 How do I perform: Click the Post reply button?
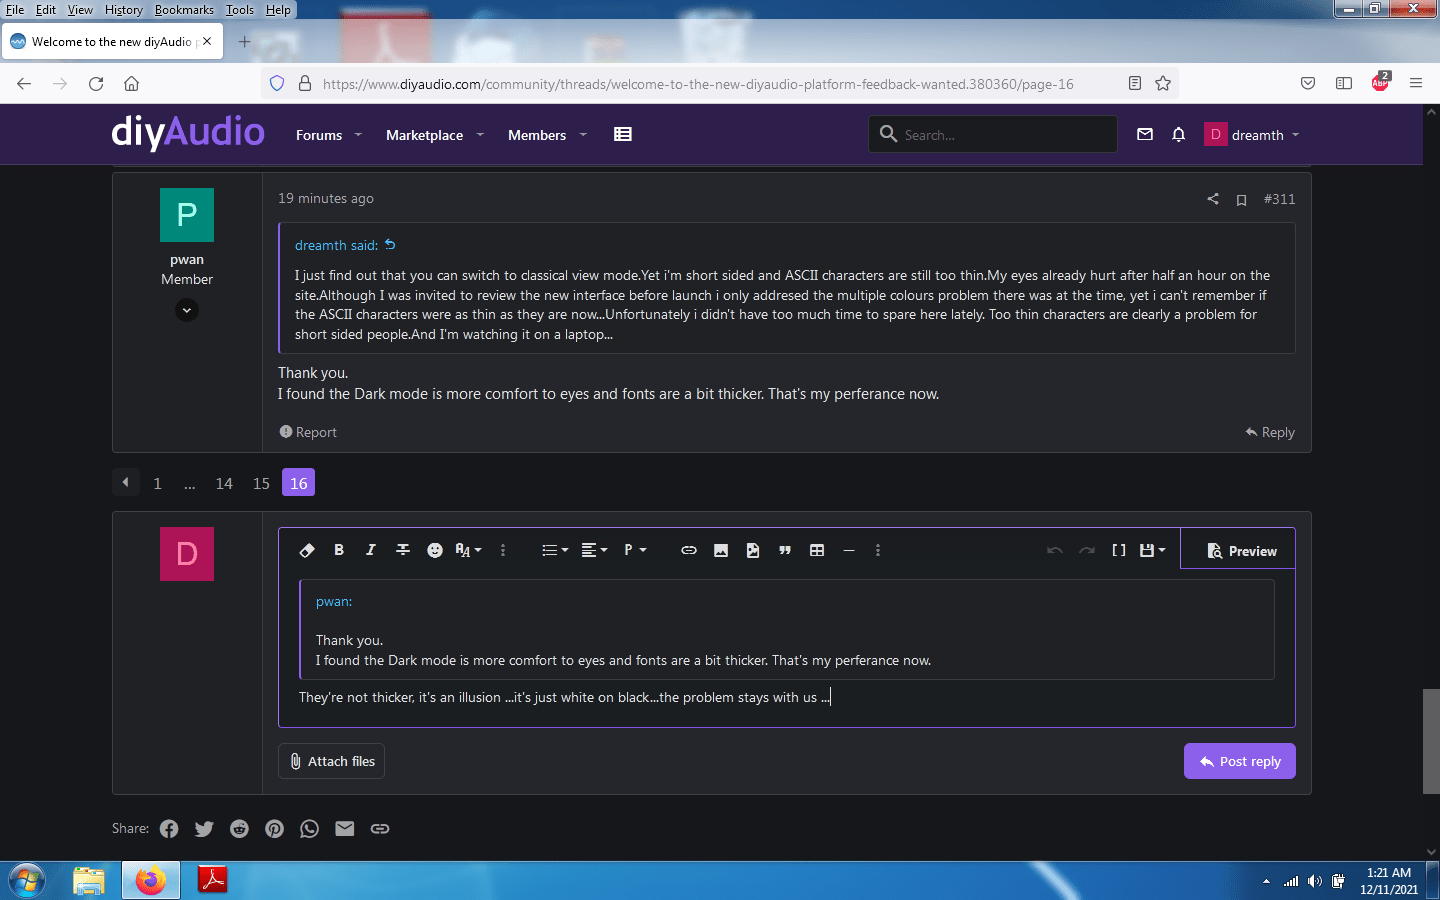tap(1240, 761)
